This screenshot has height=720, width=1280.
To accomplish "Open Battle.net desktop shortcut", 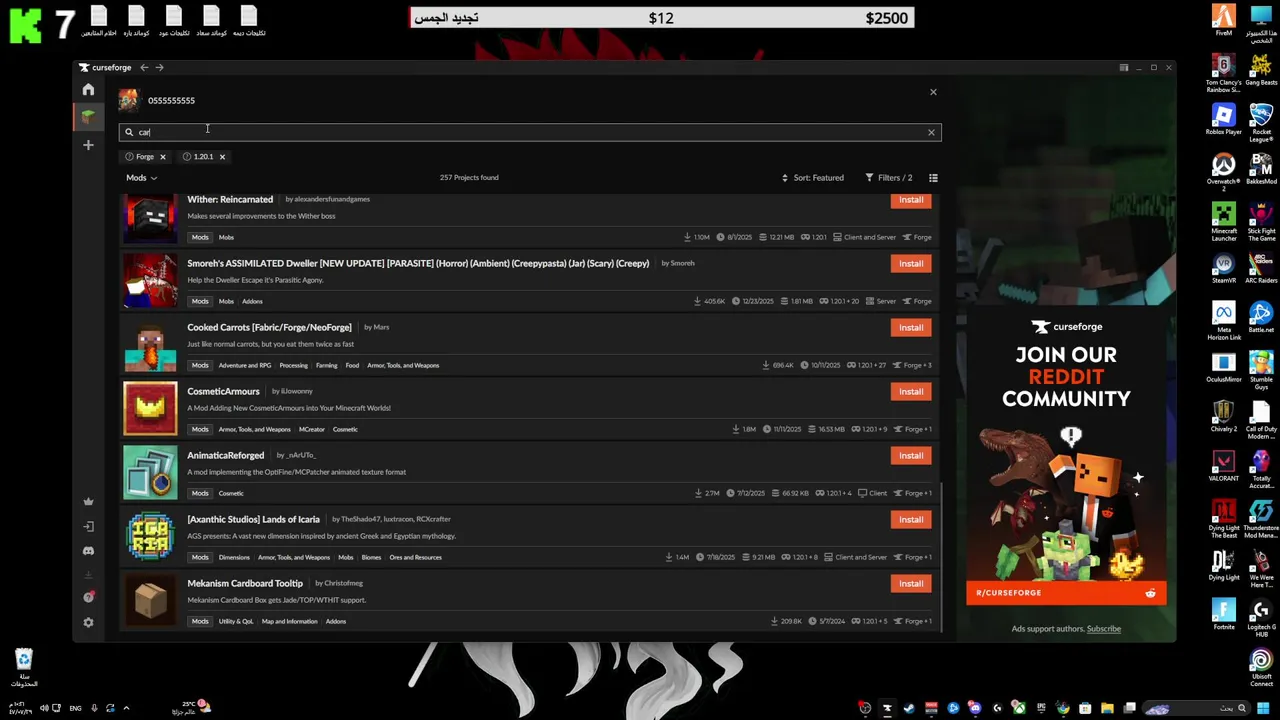I will 1261,317.
